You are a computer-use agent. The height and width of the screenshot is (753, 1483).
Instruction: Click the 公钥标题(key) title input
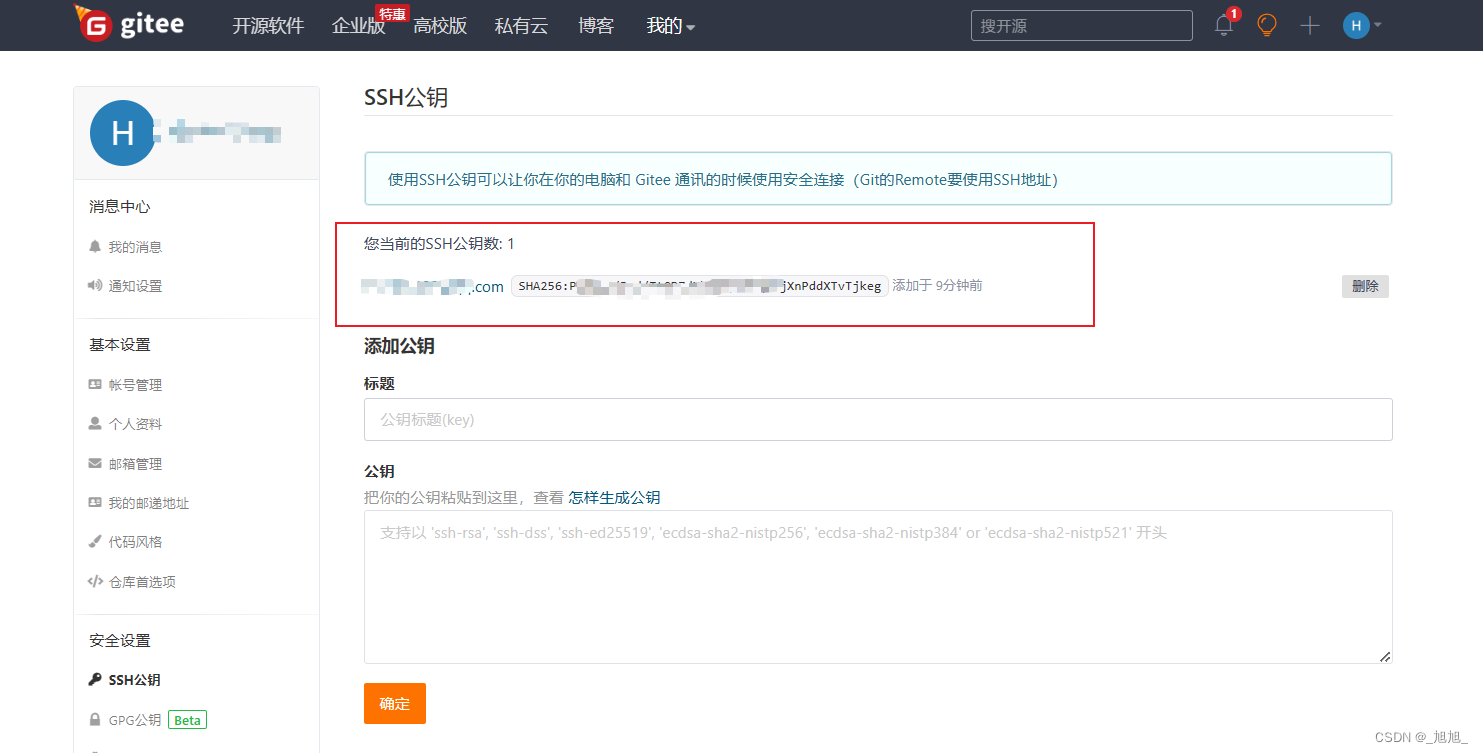pos(878,420)
